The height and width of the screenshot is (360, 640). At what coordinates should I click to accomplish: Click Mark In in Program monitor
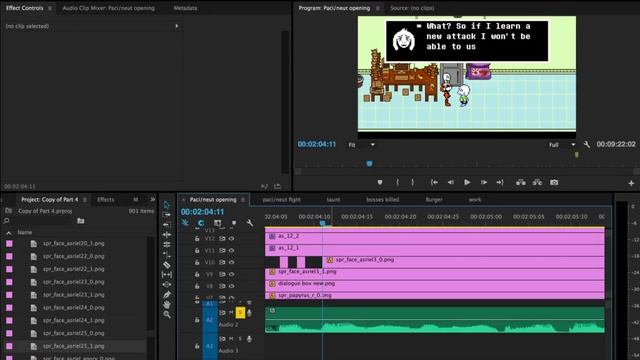pyautogui.click(x=398, y=182)
